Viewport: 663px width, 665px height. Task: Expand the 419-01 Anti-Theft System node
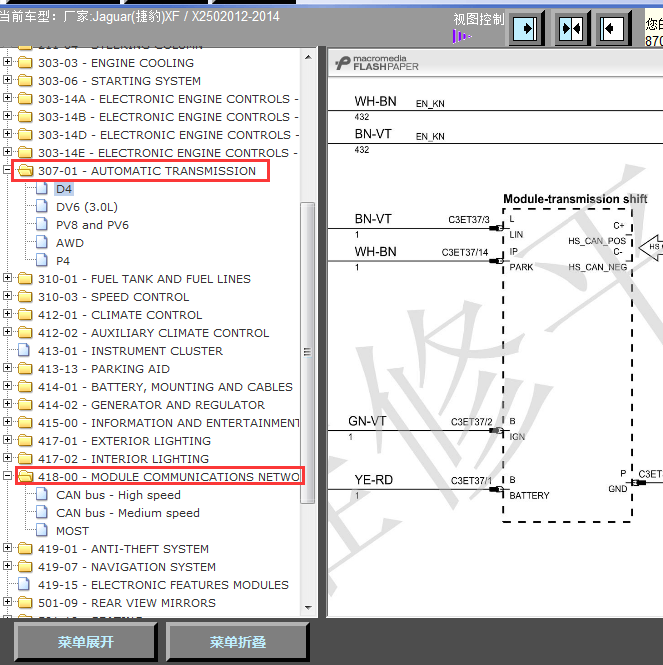pyautogui.click(x=7, y=548)
